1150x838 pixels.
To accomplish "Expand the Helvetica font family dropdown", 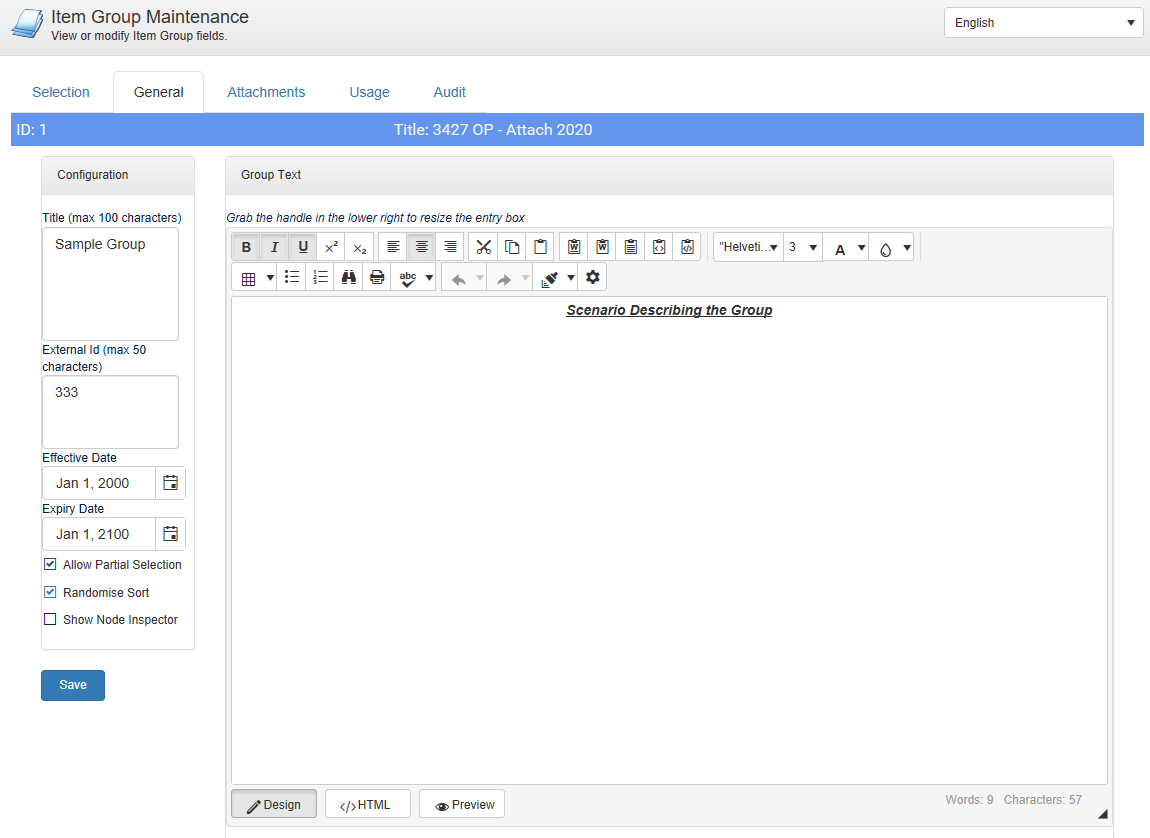I will [748, 247].
